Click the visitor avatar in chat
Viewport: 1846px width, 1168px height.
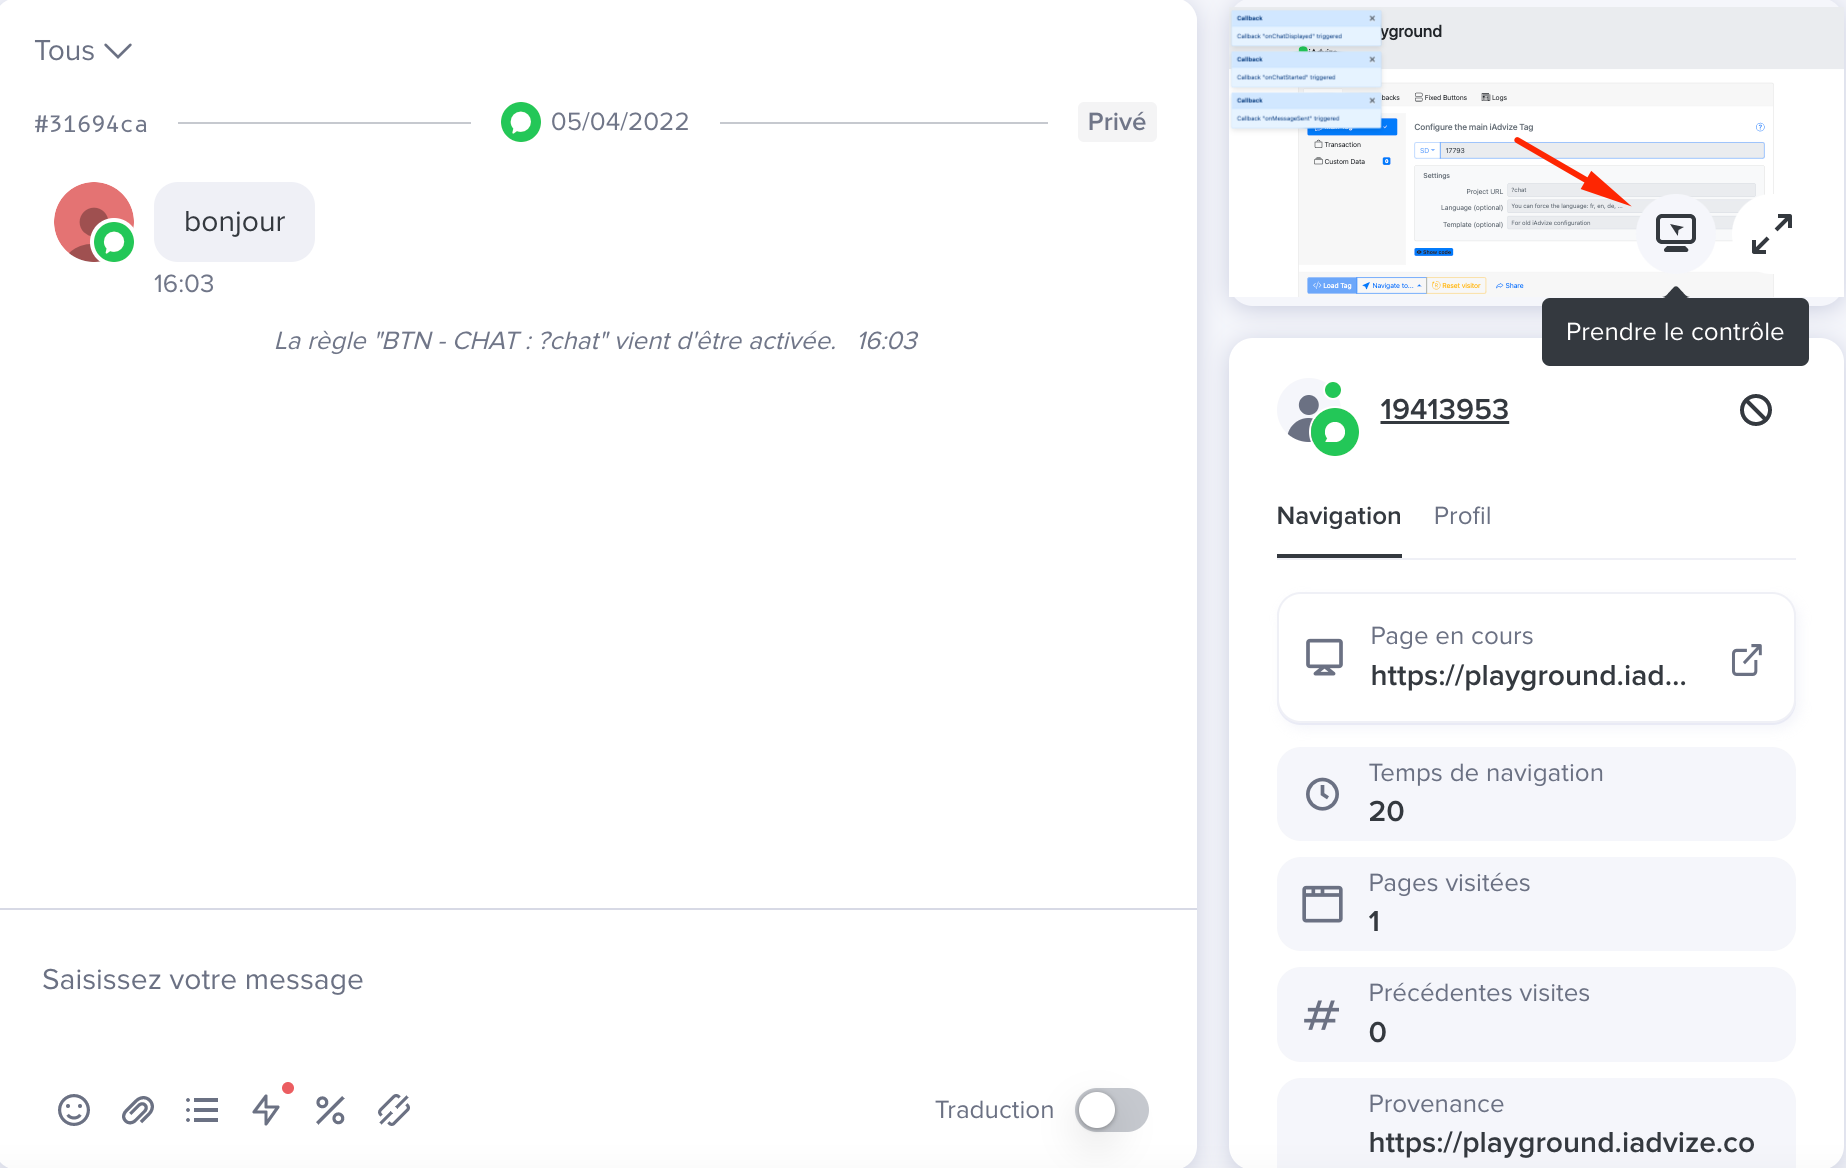94,222
